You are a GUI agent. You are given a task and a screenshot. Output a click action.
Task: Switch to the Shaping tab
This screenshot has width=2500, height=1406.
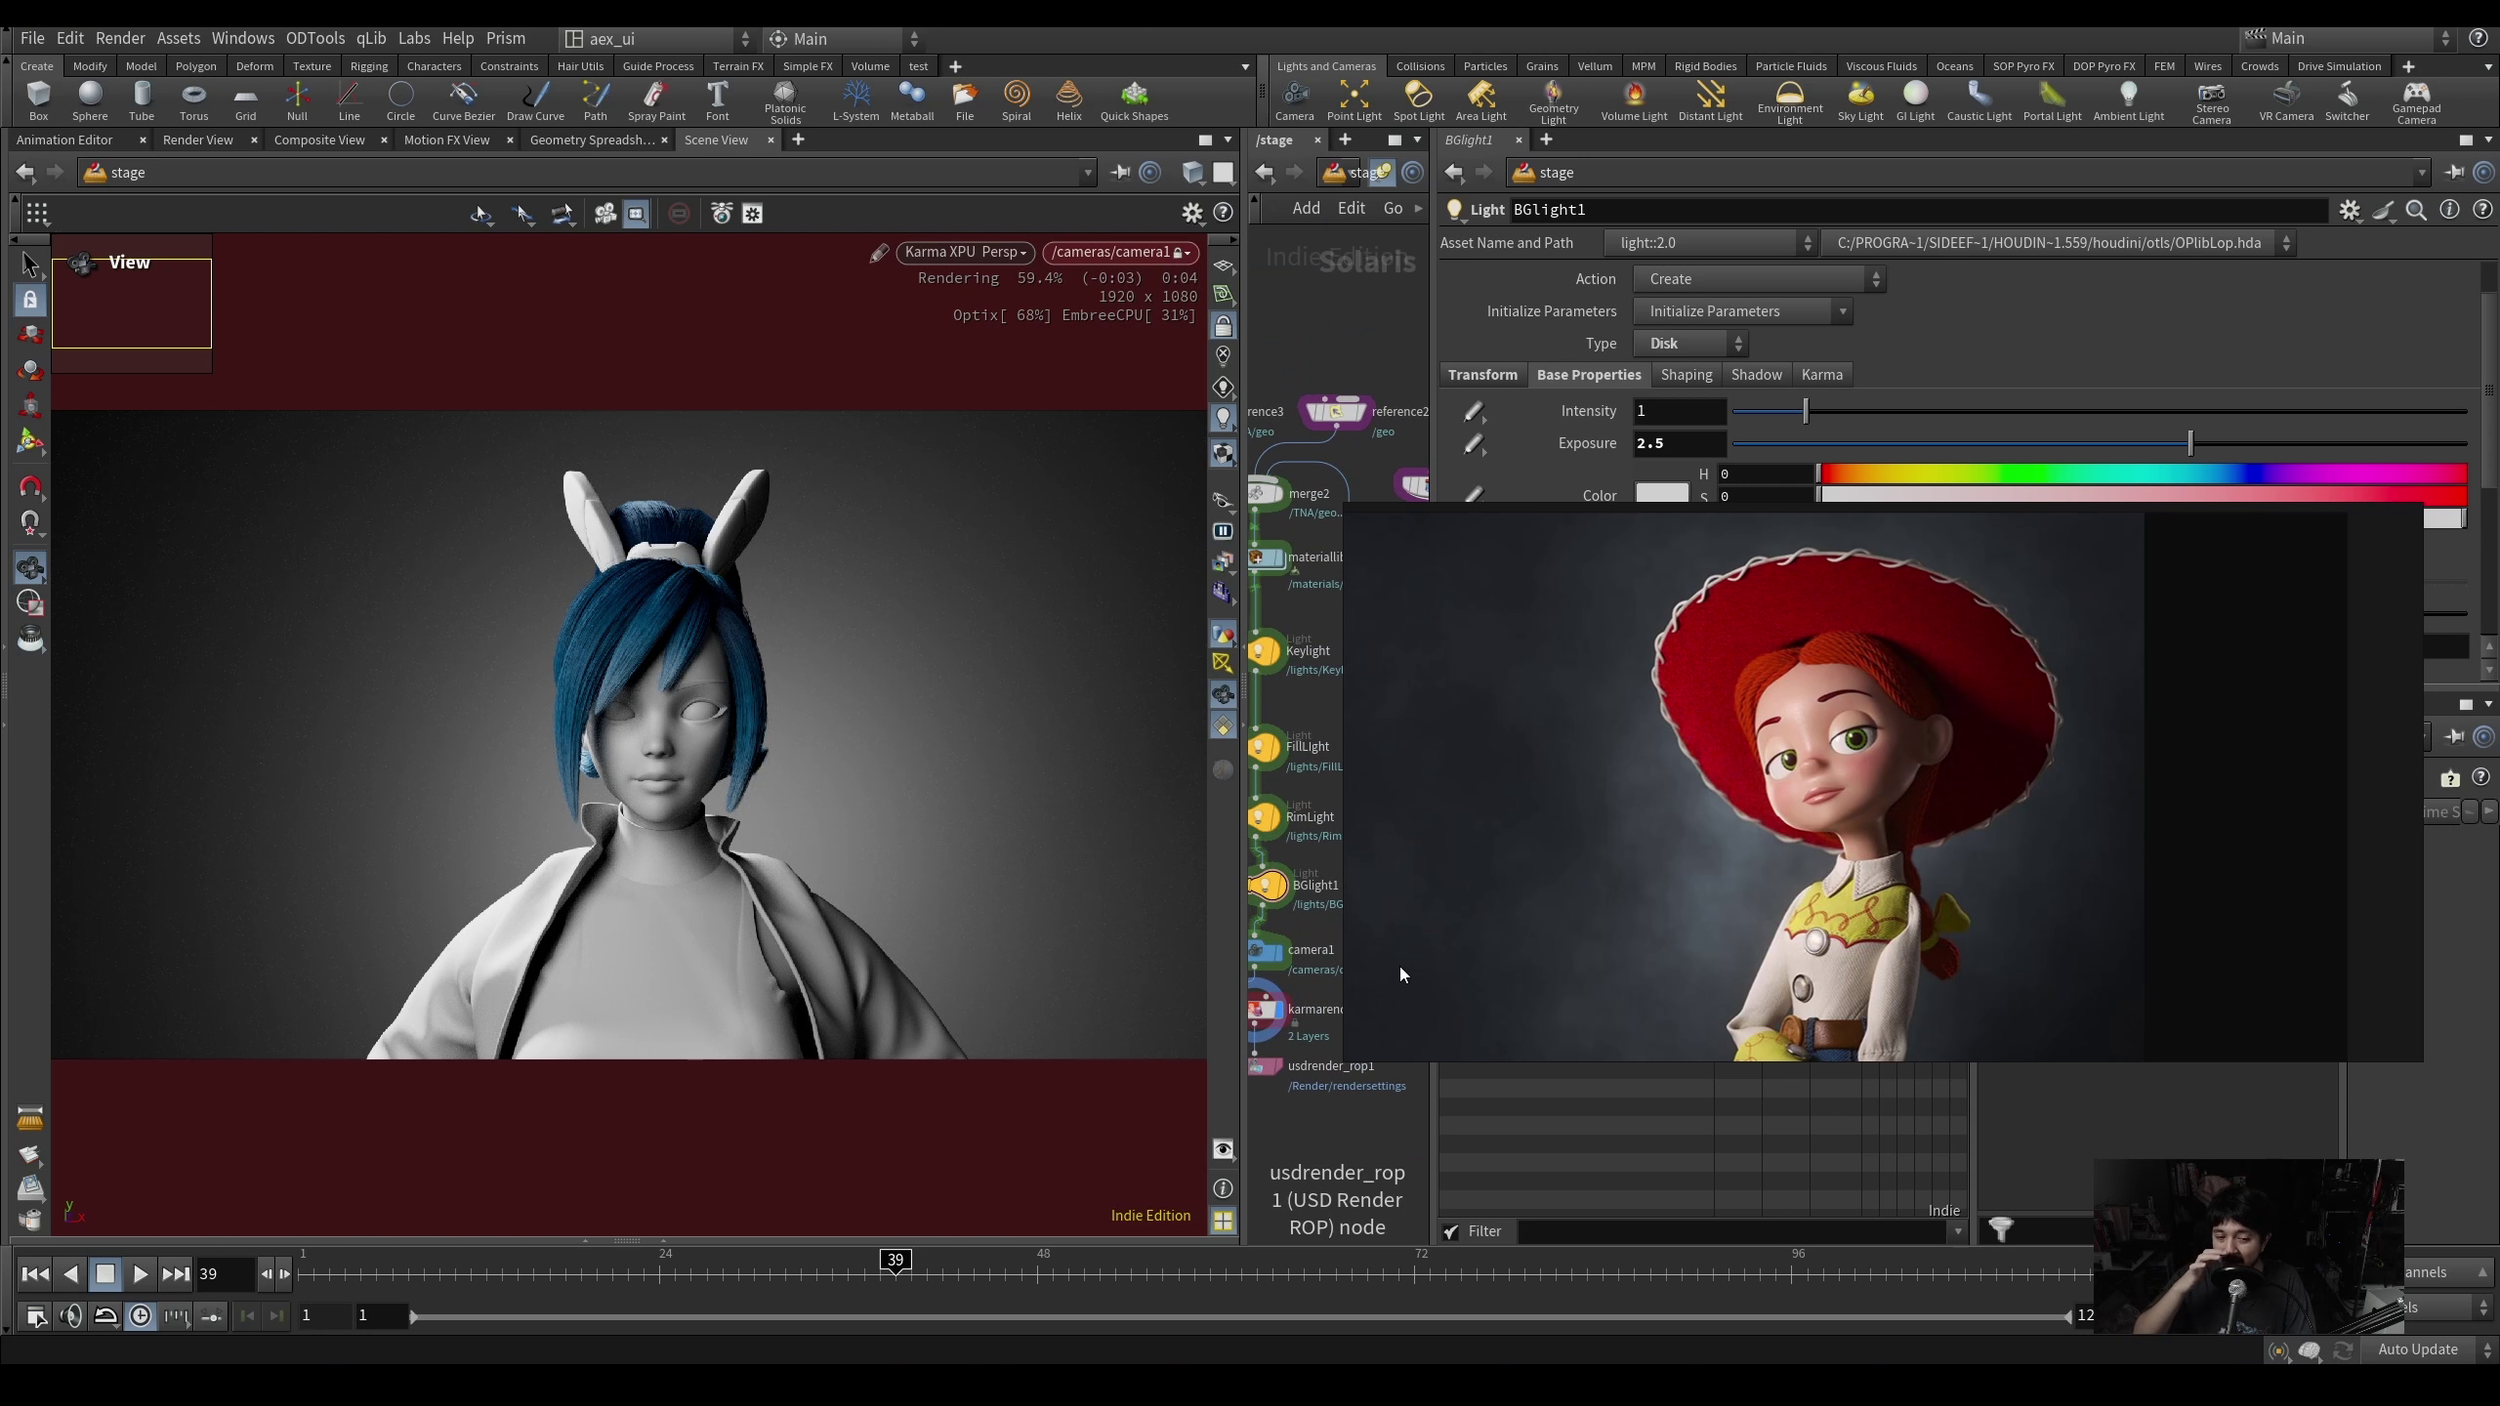pyautogui.click(x=1686, y=374)
